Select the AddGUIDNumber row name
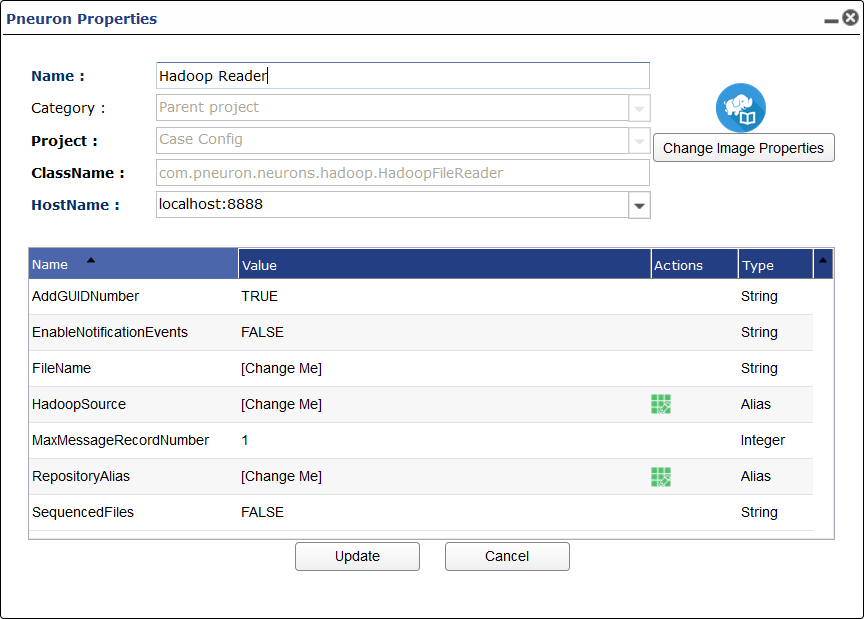This screenshot has height=619, width=864. click(x=85, y=296)
